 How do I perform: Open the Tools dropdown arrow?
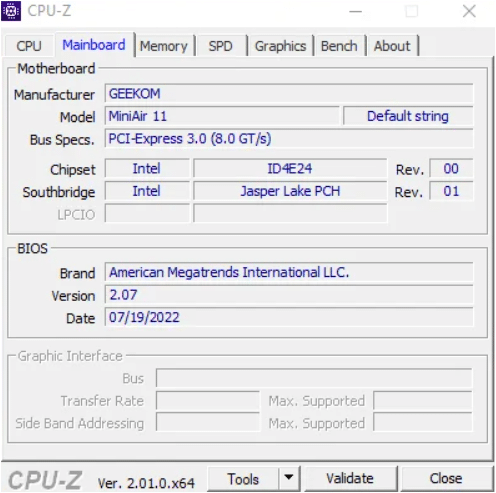289,478
